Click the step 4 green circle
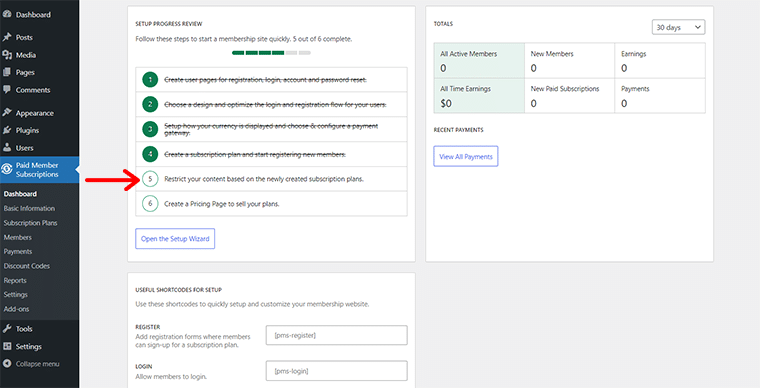760x388 pixels. pyautogui.click(x=150, y=154)
